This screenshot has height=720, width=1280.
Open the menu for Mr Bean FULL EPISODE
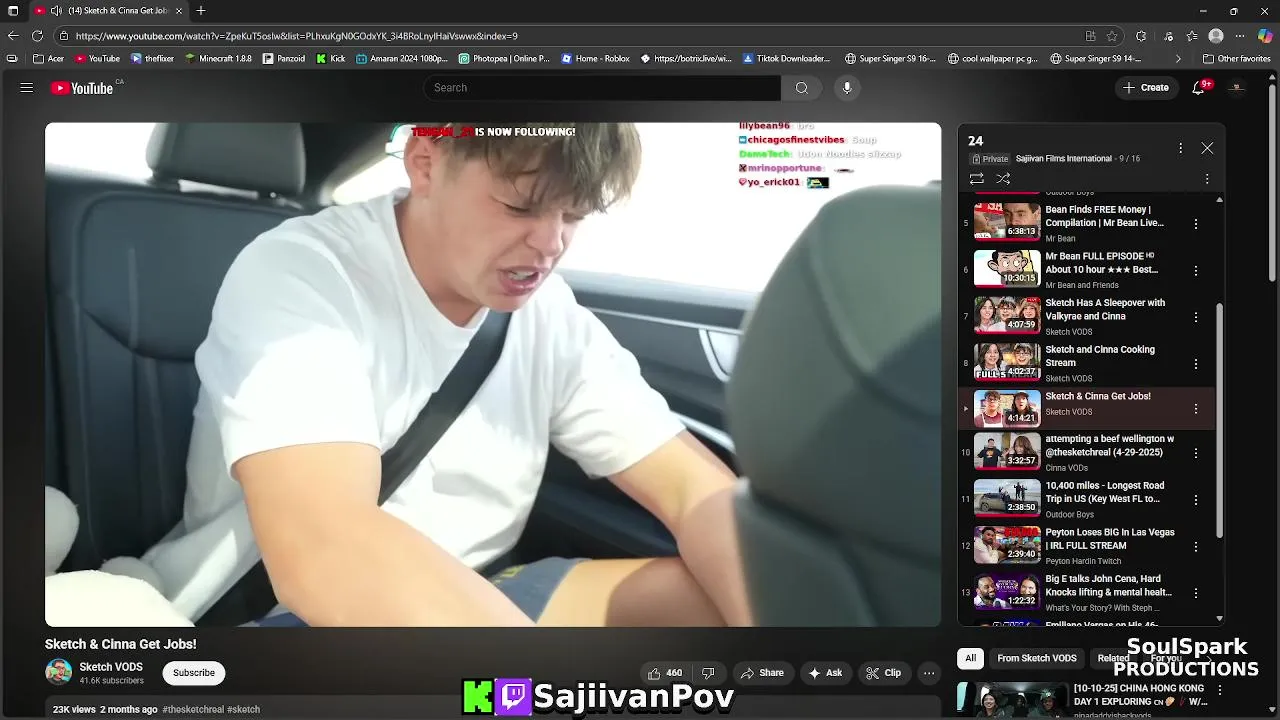(x=1195, y=270)
